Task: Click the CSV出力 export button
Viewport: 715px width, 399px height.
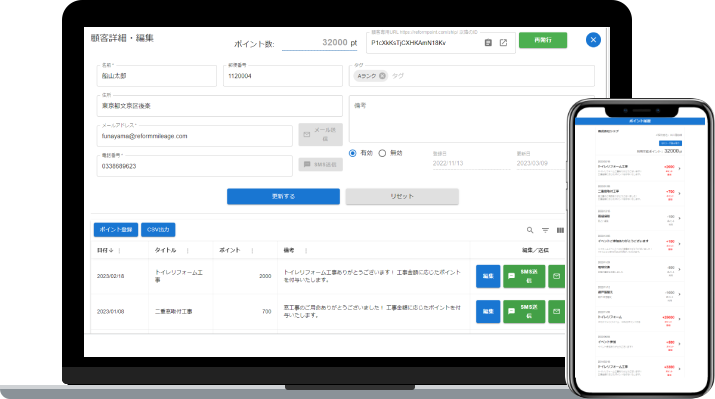Action: (x=158, y=230)
